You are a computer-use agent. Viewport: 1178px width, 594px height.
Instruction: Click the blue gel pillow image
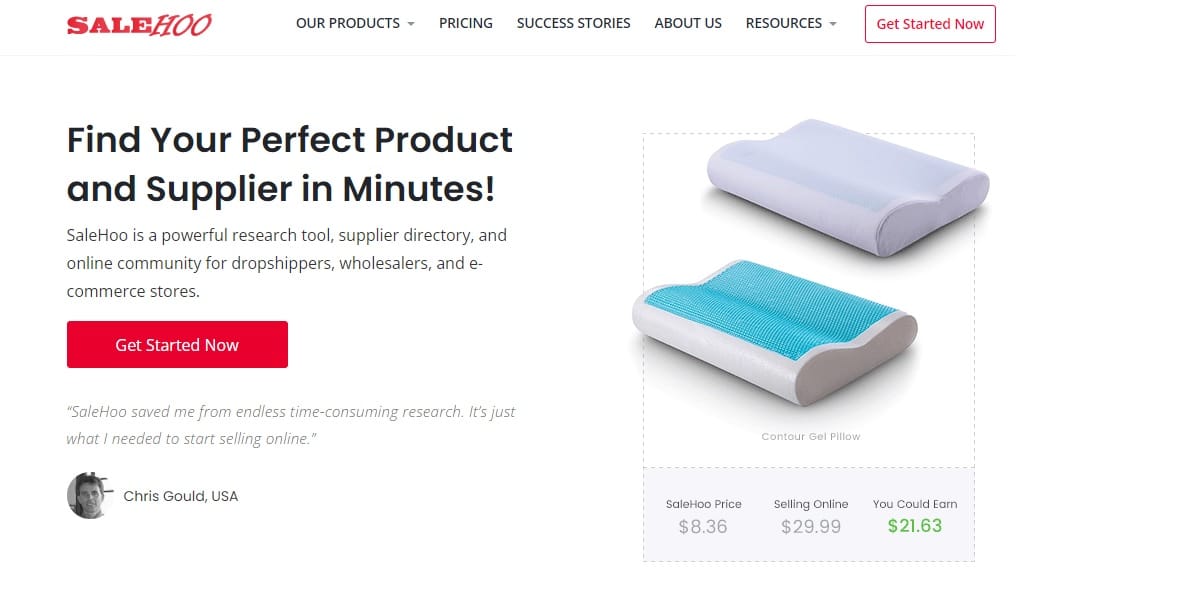coord(775,333)
